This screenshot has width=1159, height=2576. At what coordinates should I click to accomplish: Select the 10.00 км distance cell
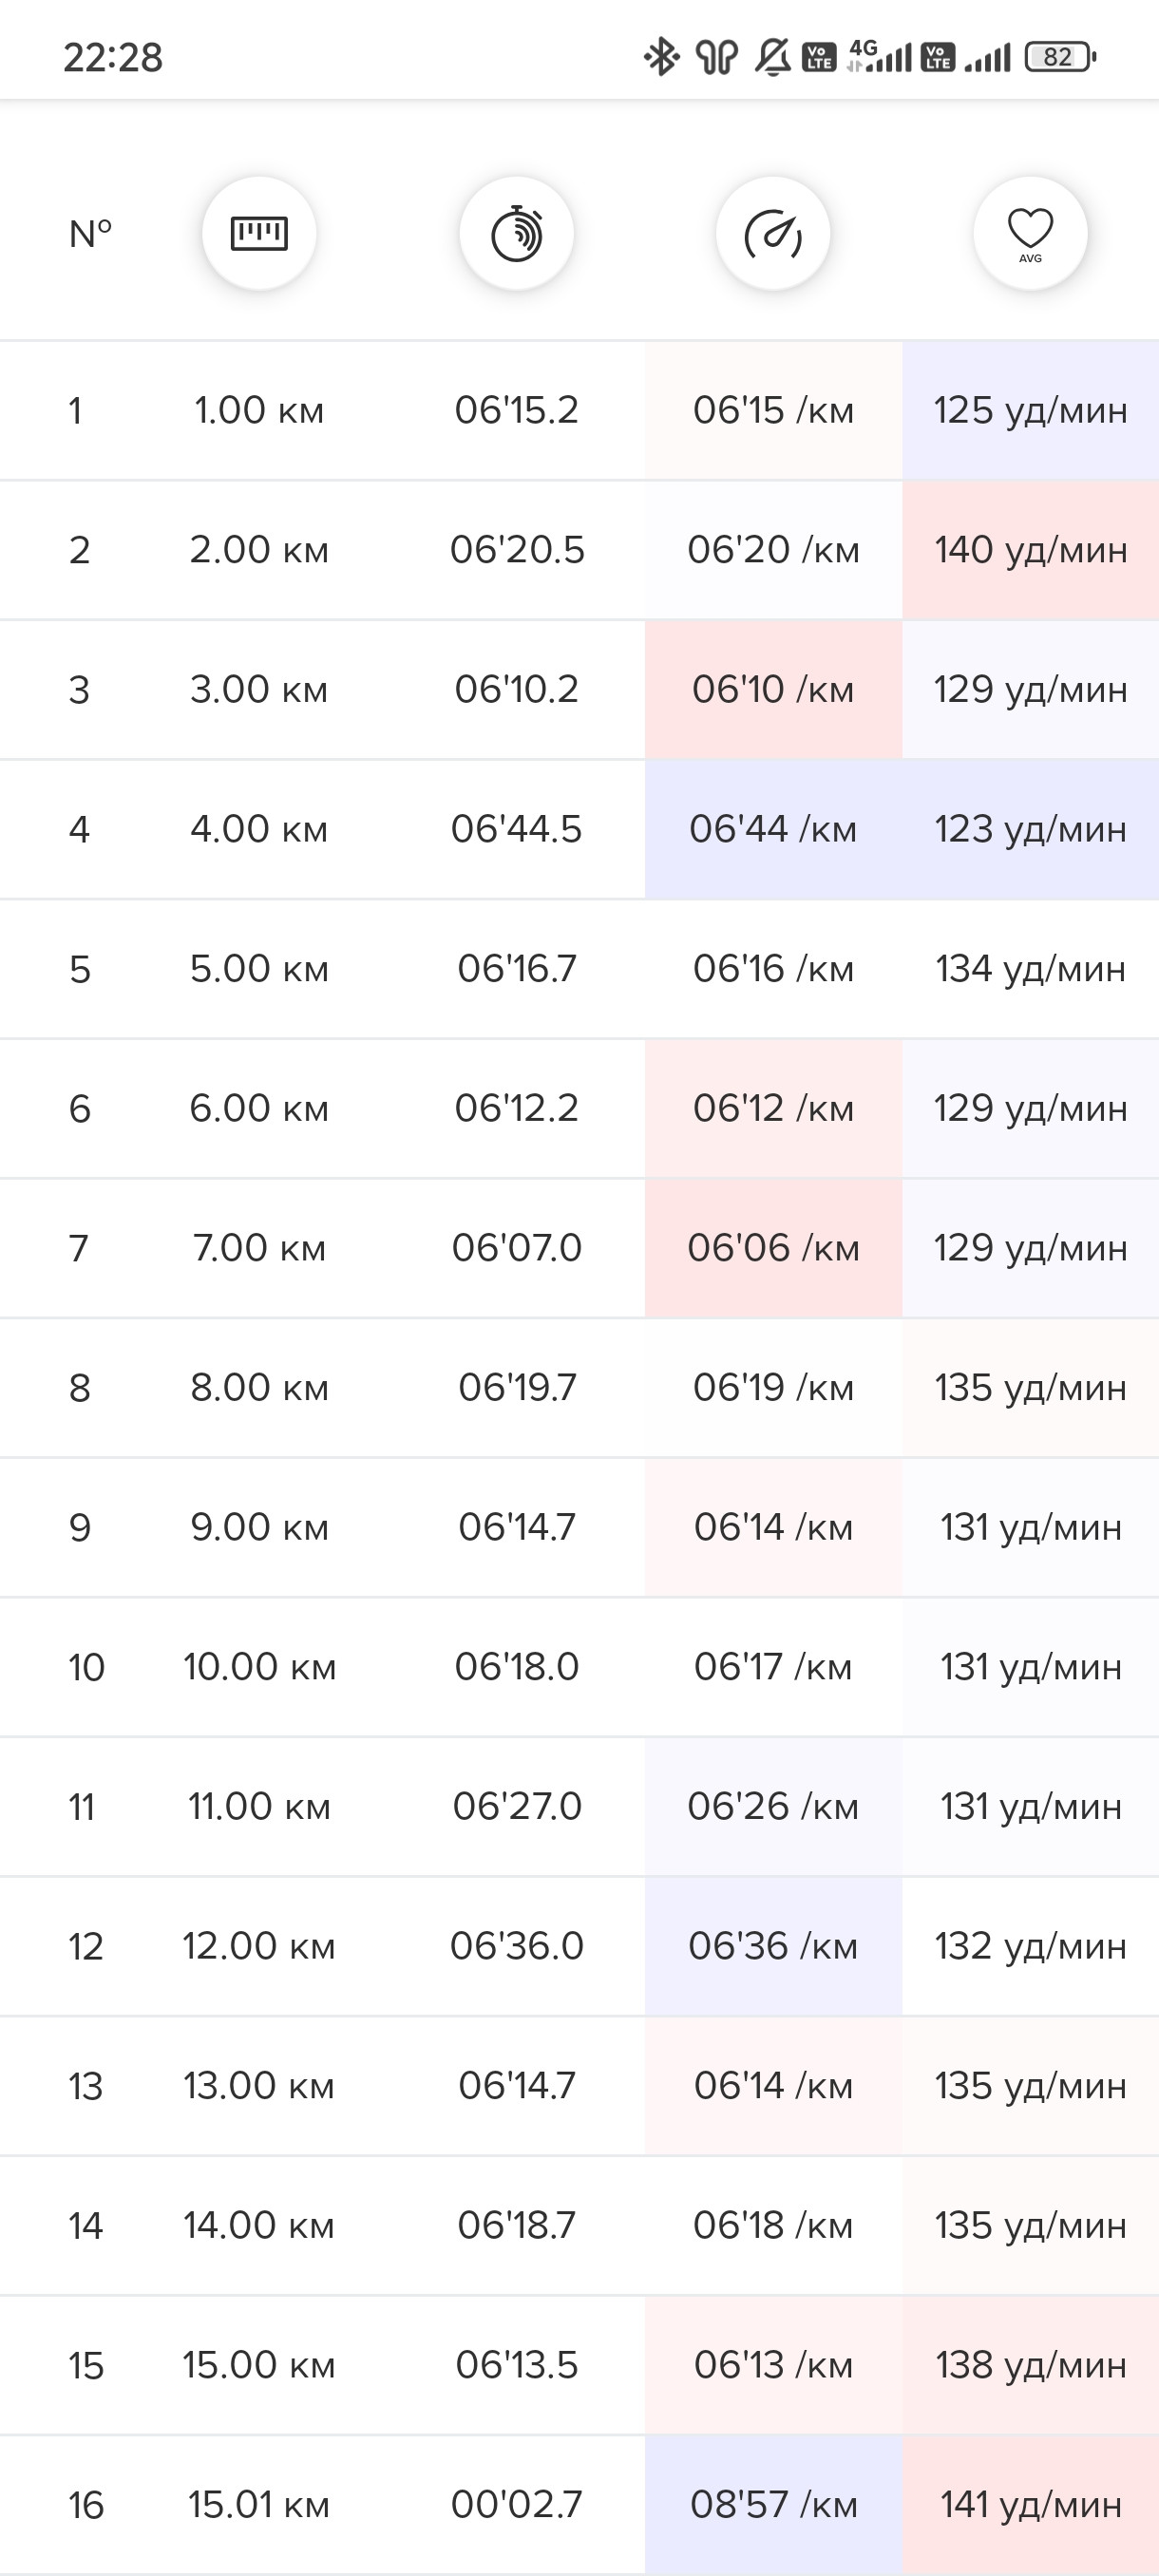[x=259, y=1667]
